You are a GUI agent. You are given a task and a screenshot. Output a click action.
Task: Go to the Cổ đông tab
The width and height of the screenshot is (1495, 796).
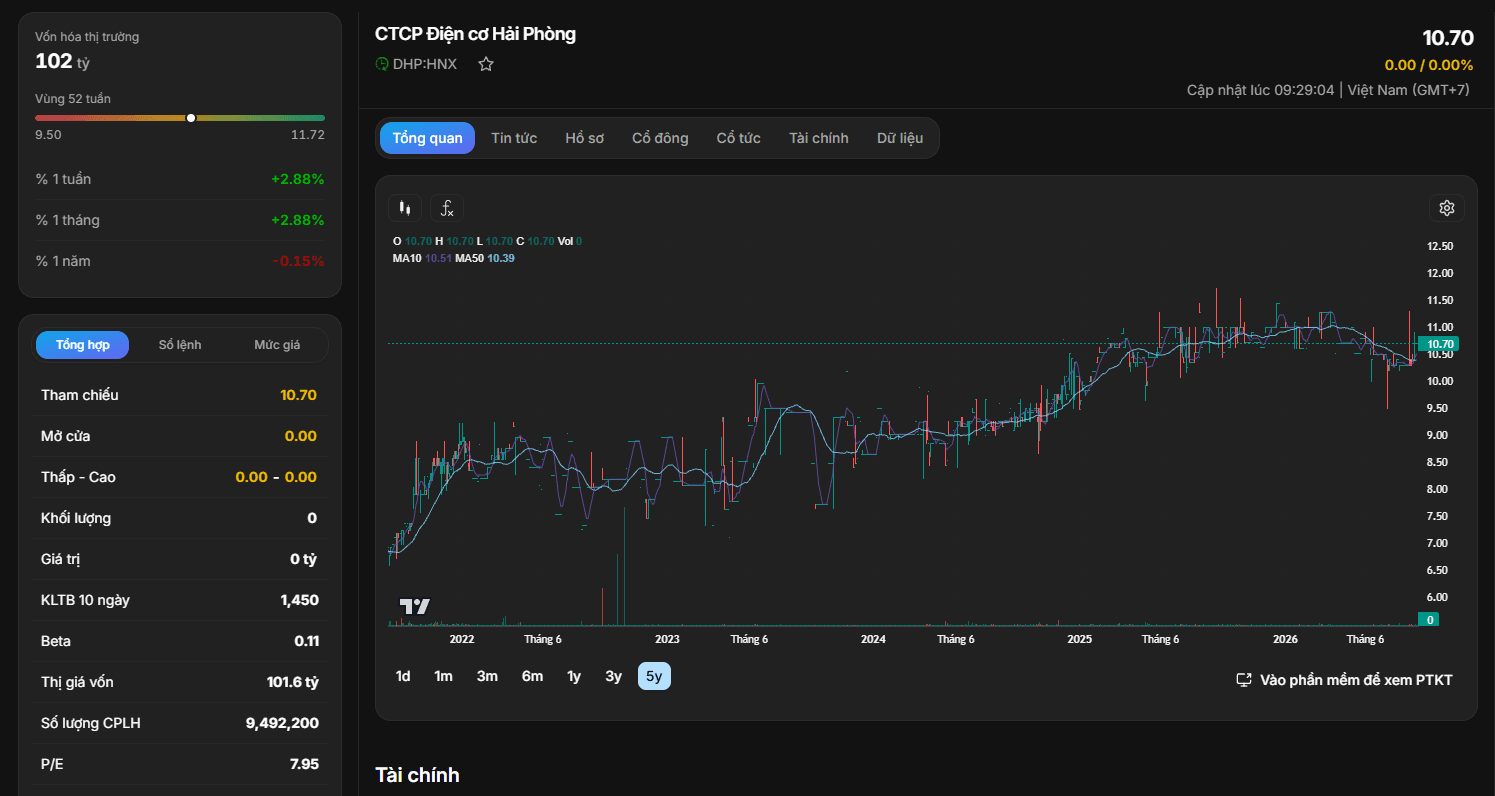pyautogui.click(x=660, y=138)
